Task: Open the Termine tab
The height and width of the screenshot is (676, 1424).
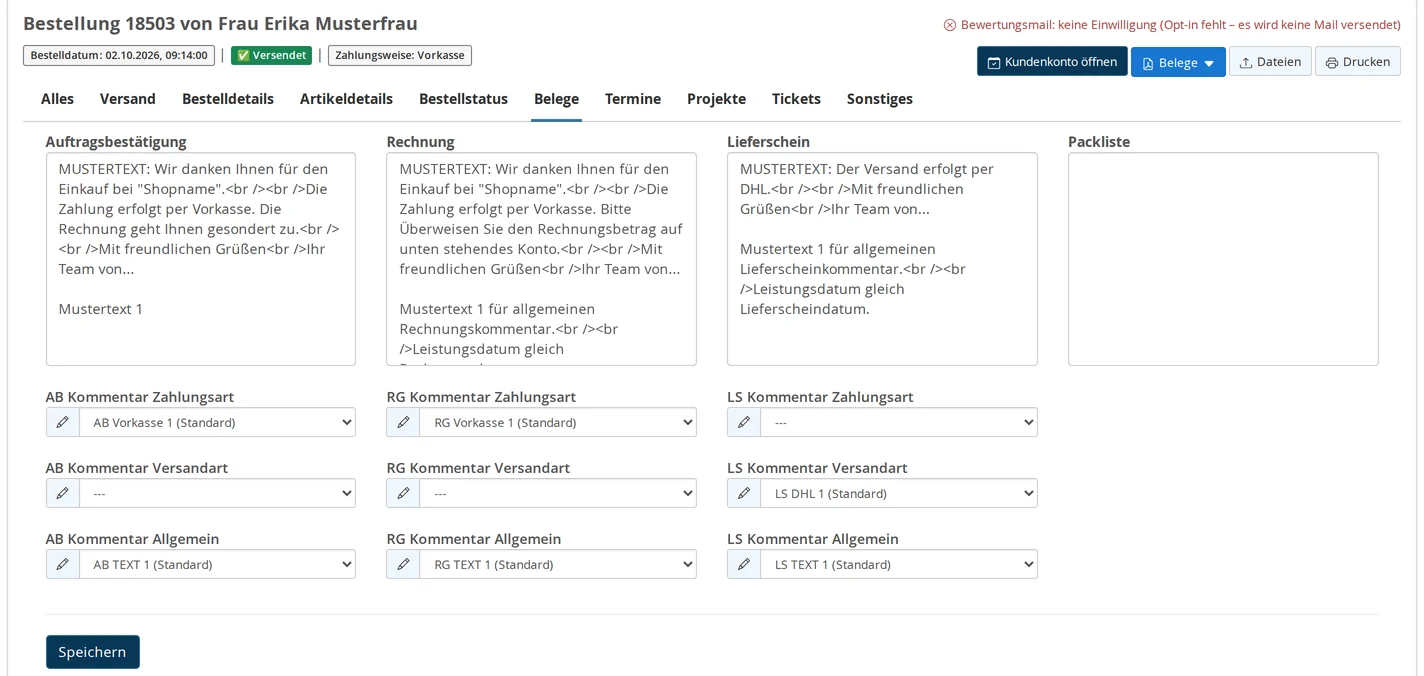Action: (x=633, y=99)
